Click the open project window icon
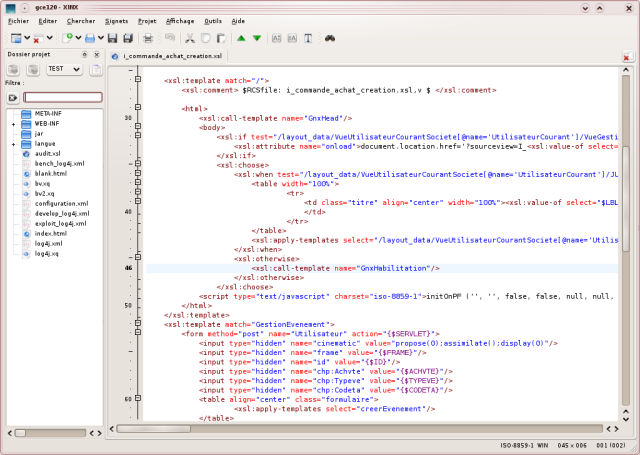640x455 pixels. tap(16, 38)
